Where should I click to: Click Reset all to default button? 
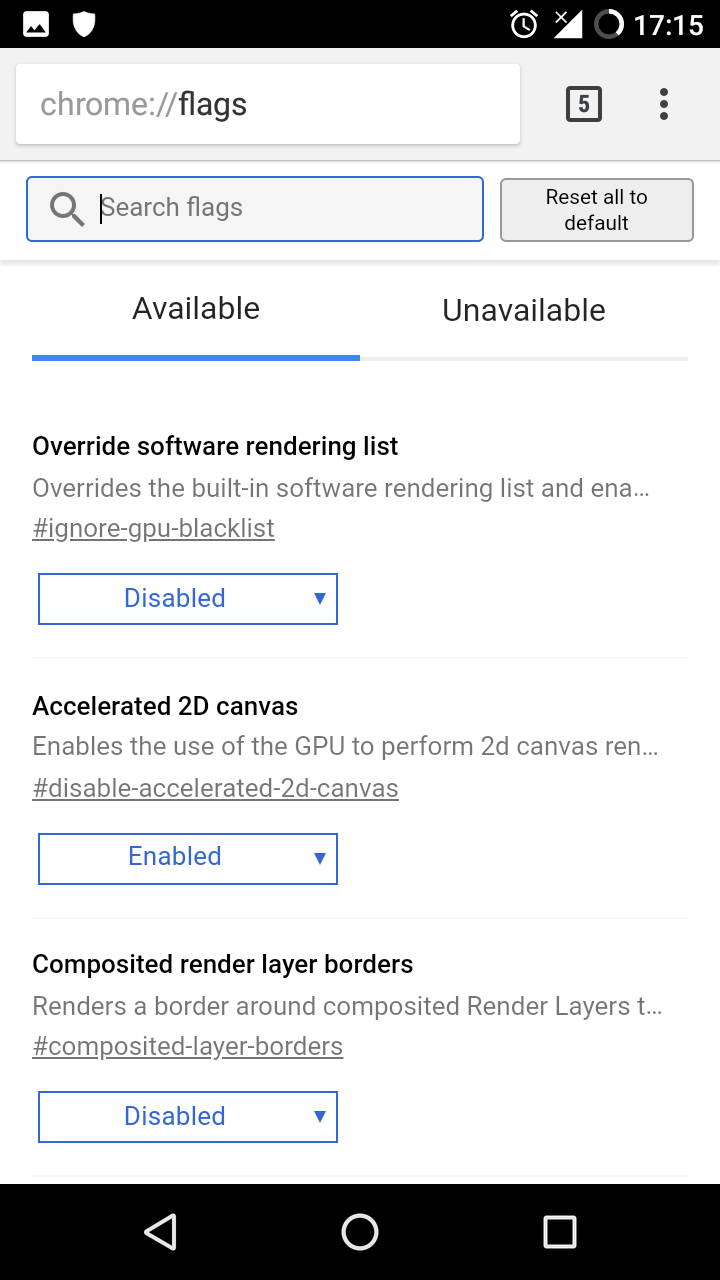pyautogui.click(x=597, y=210)
